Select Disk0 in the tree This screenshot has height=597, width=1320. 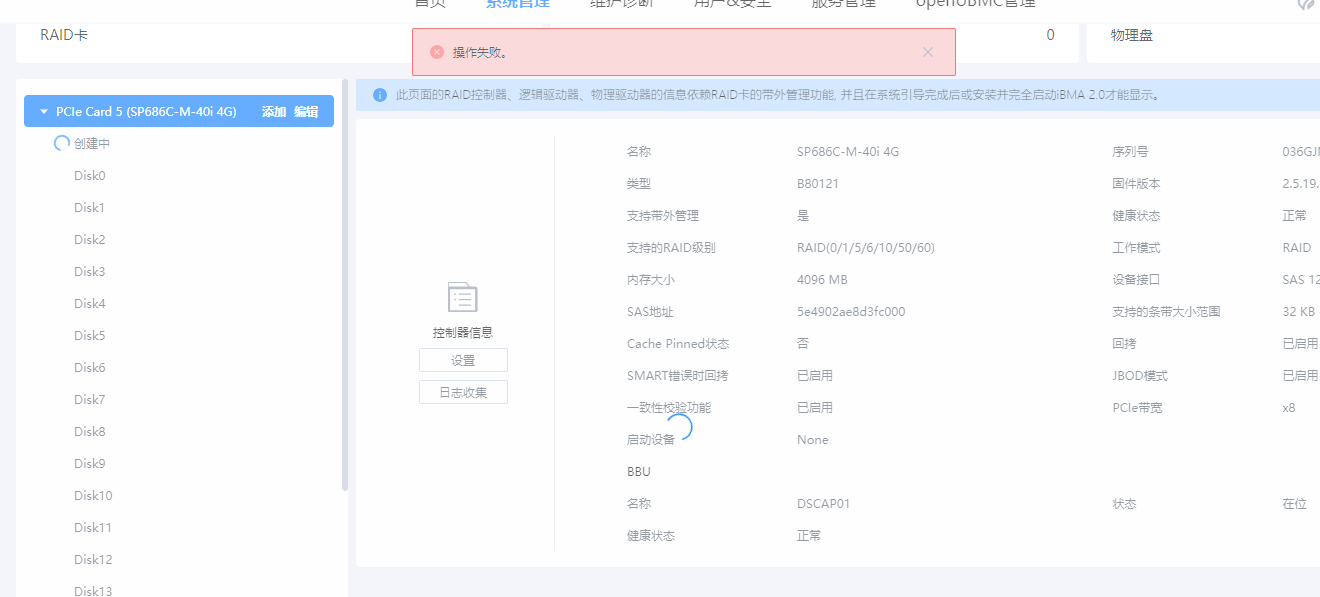90,176
